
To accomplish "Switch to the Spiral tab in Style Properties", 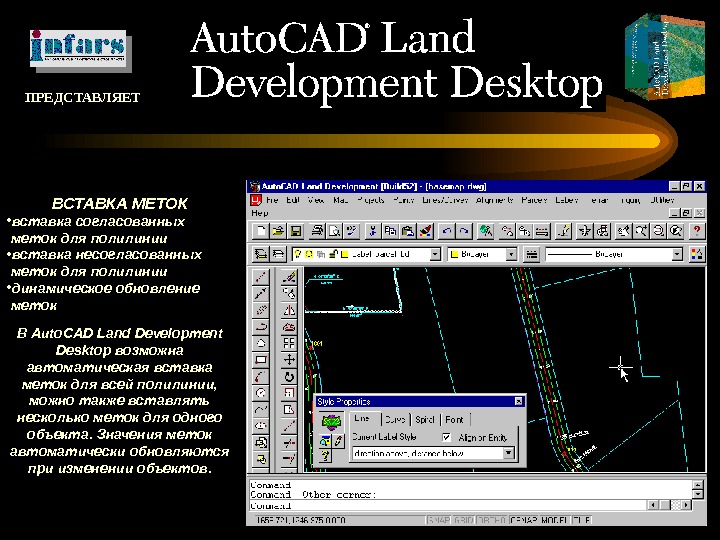I will click(424, 419).
